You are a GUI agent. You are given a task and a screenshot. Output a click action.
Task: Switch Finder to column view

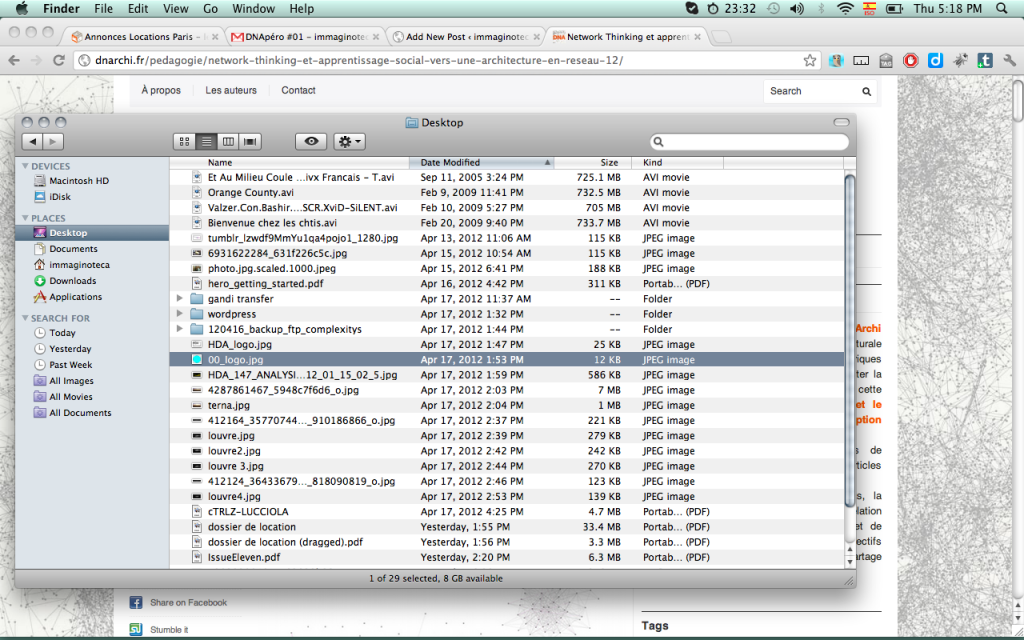coord(228,142)
